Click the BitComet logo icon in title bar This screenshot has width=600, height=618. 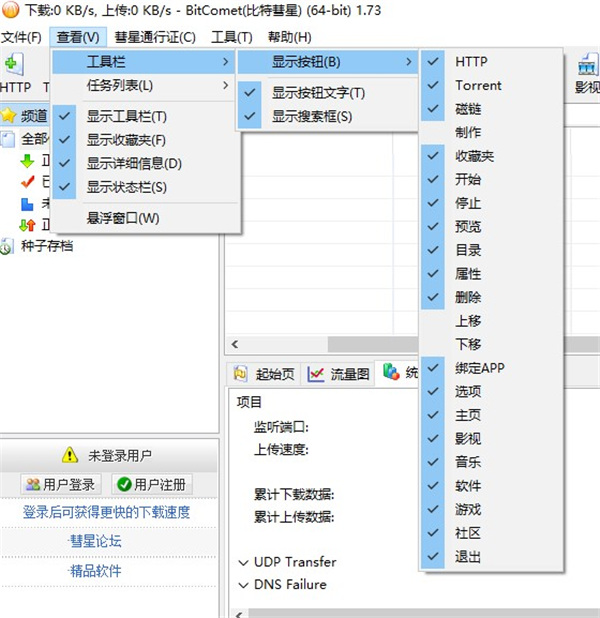11,9
